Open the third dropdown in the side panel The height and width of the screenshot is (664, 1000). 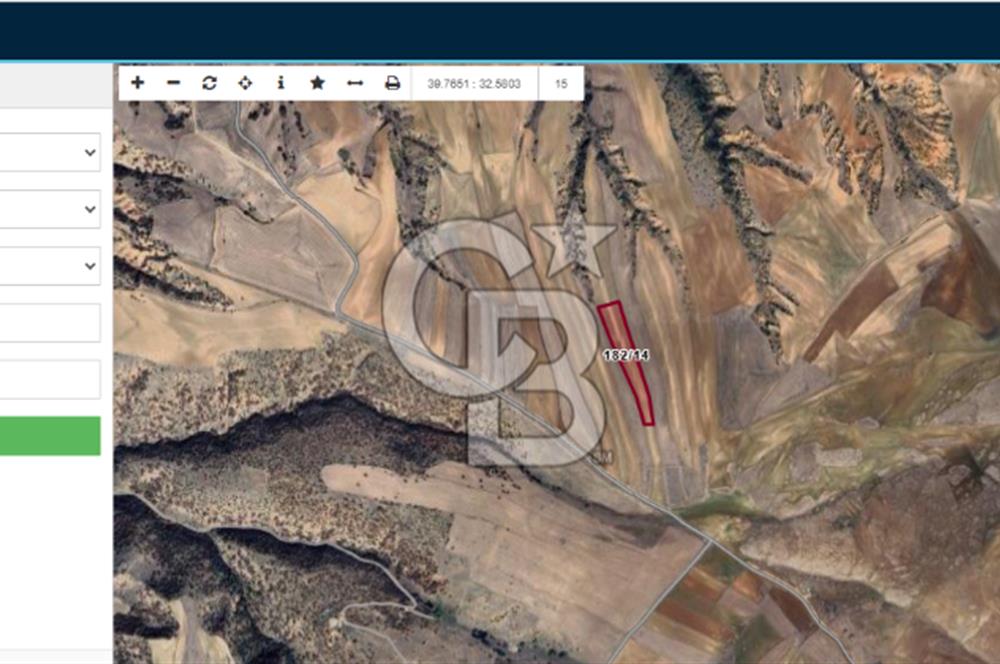tap(50, 266)
